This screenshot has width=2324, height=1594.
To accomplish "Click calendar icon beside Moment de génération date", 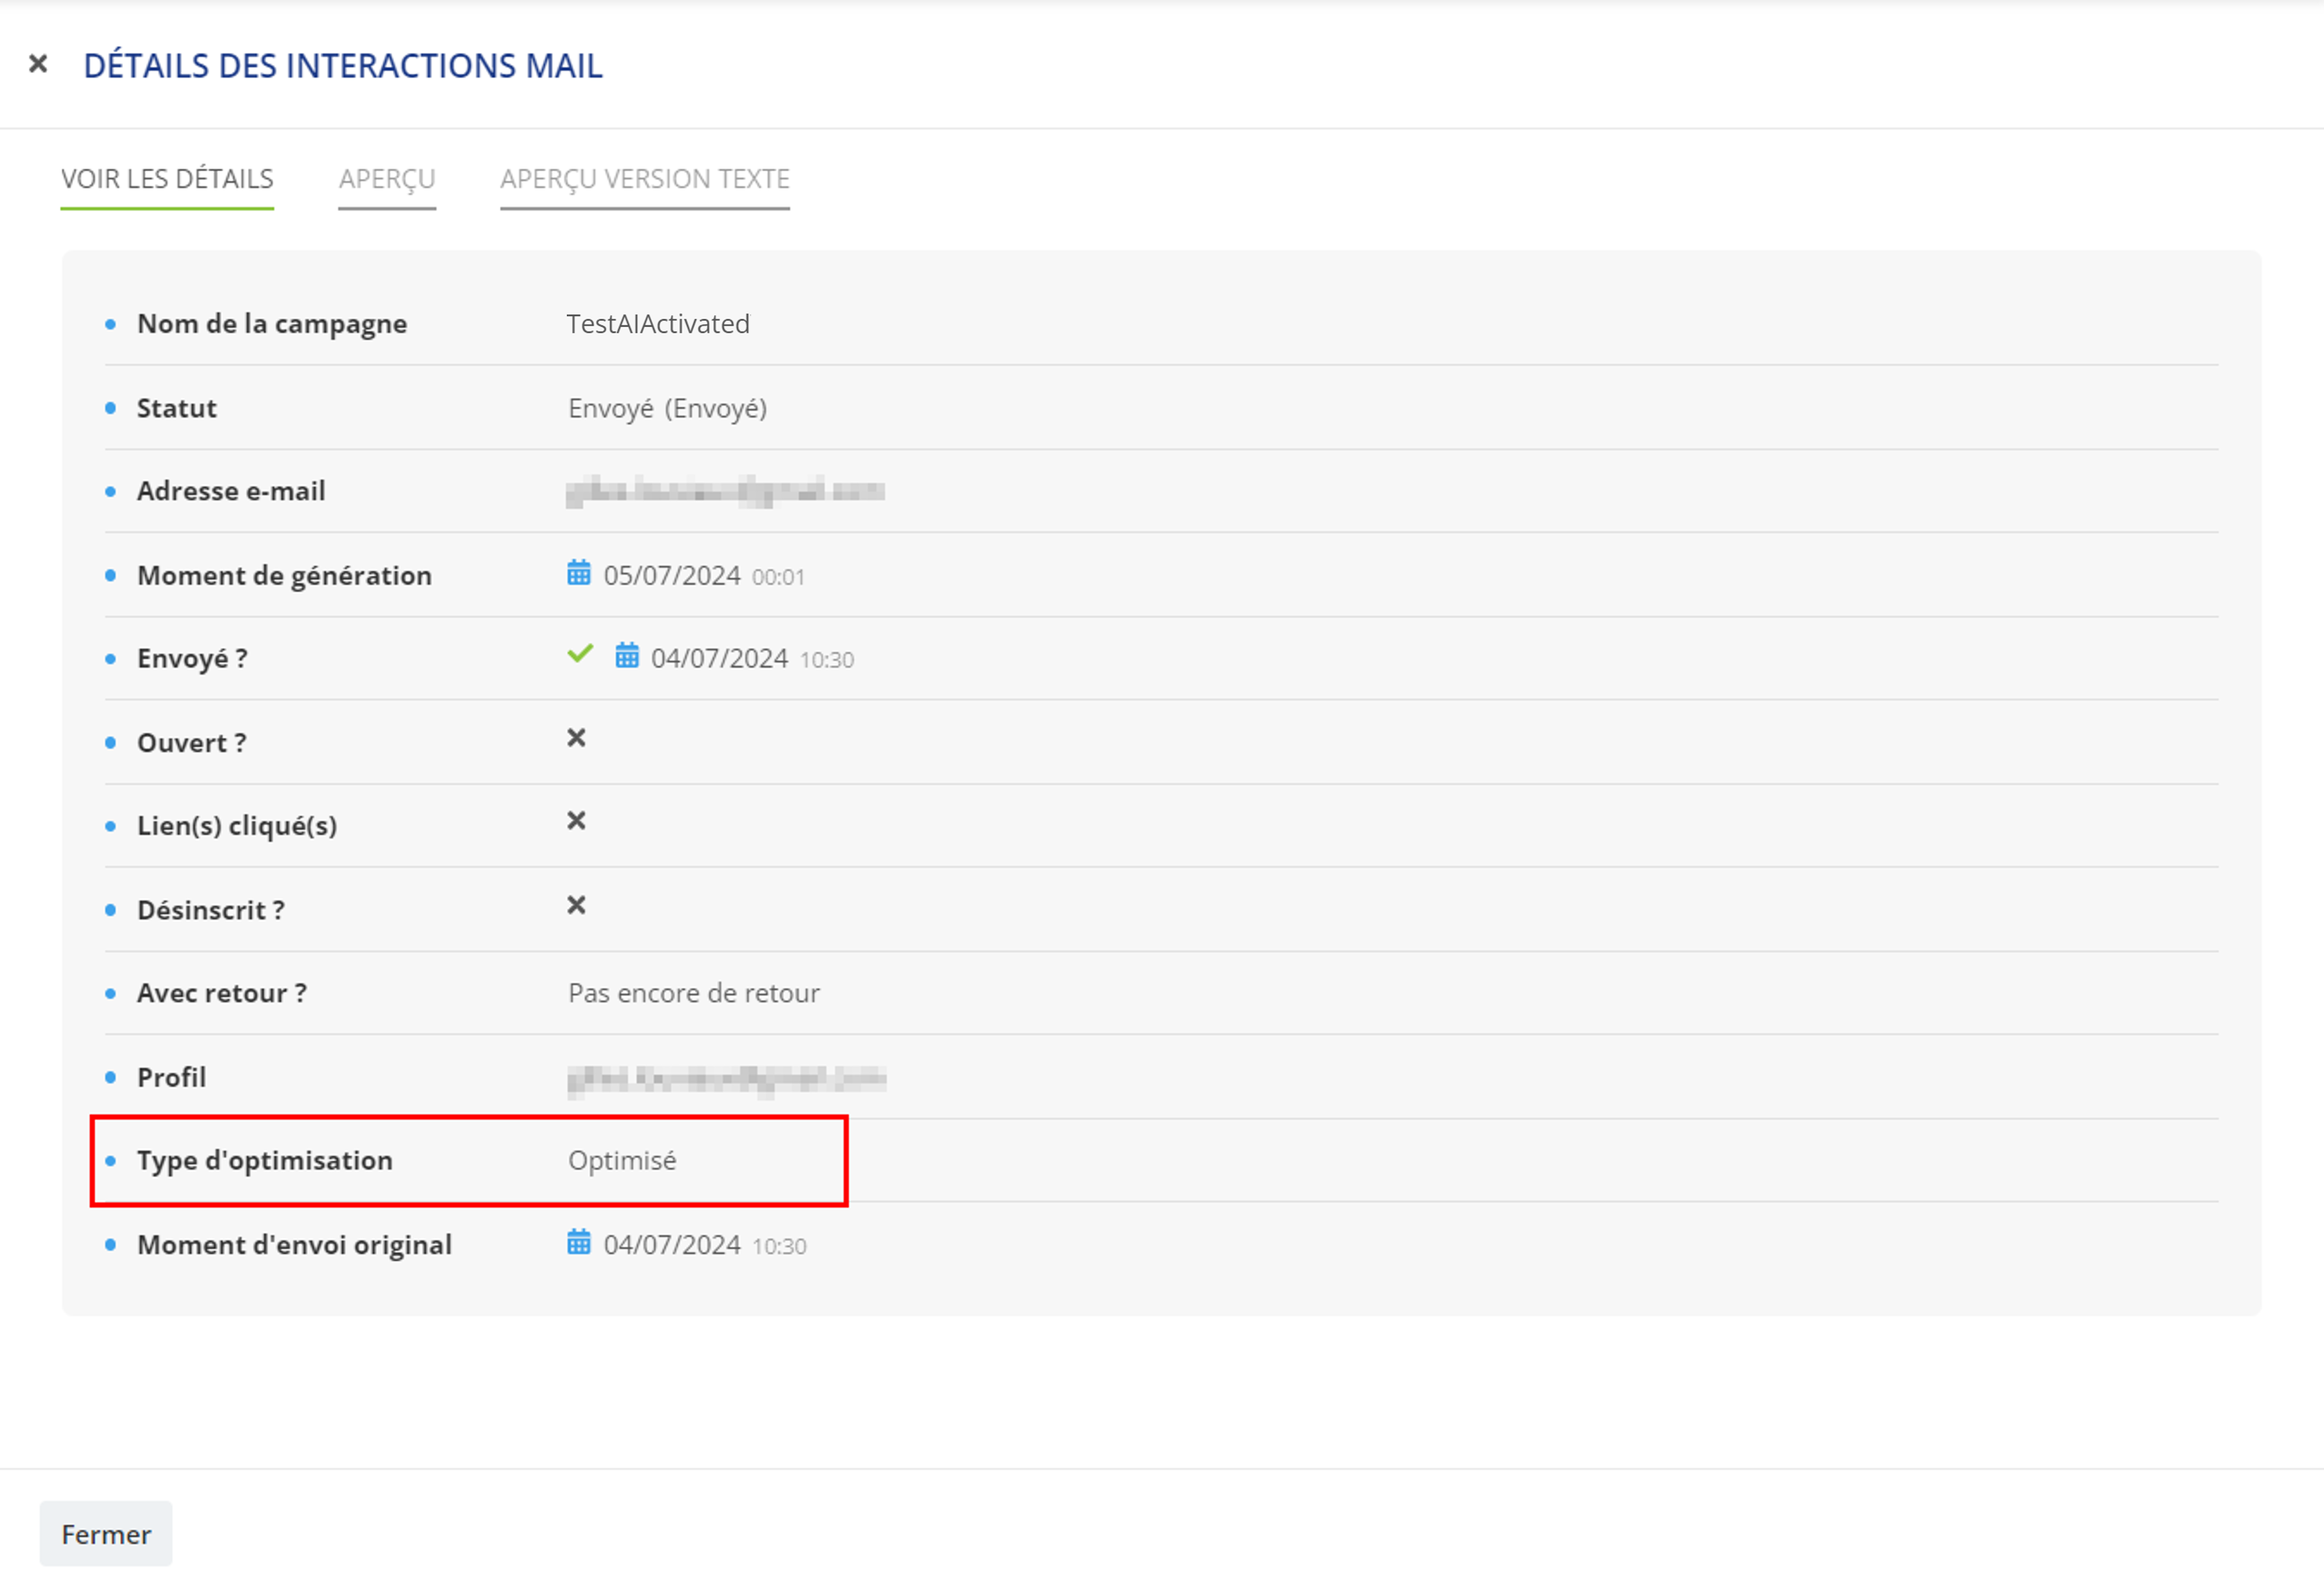I will [x=579, y=573].
